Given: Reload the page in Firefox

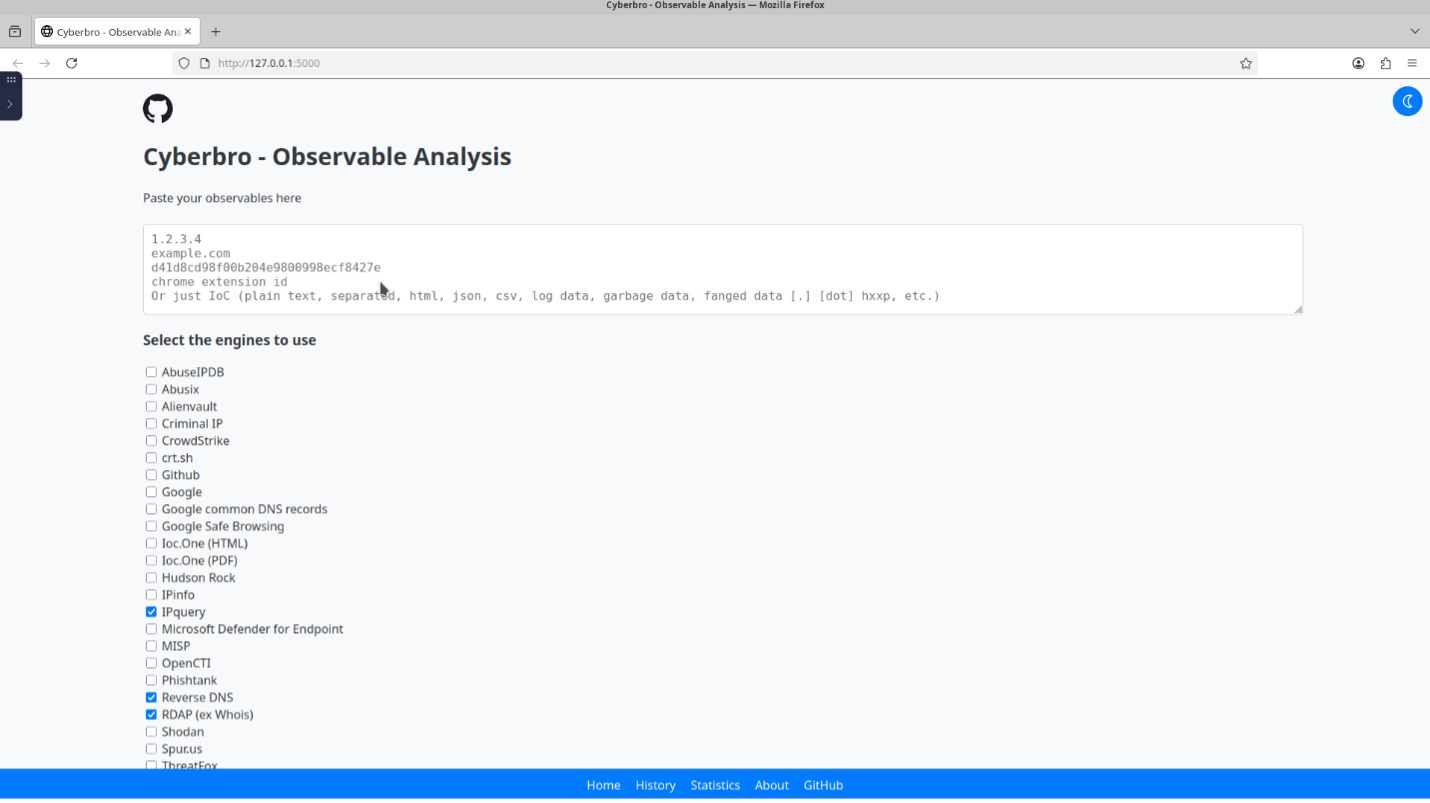Looking at the screenshot, I should 72,63.
